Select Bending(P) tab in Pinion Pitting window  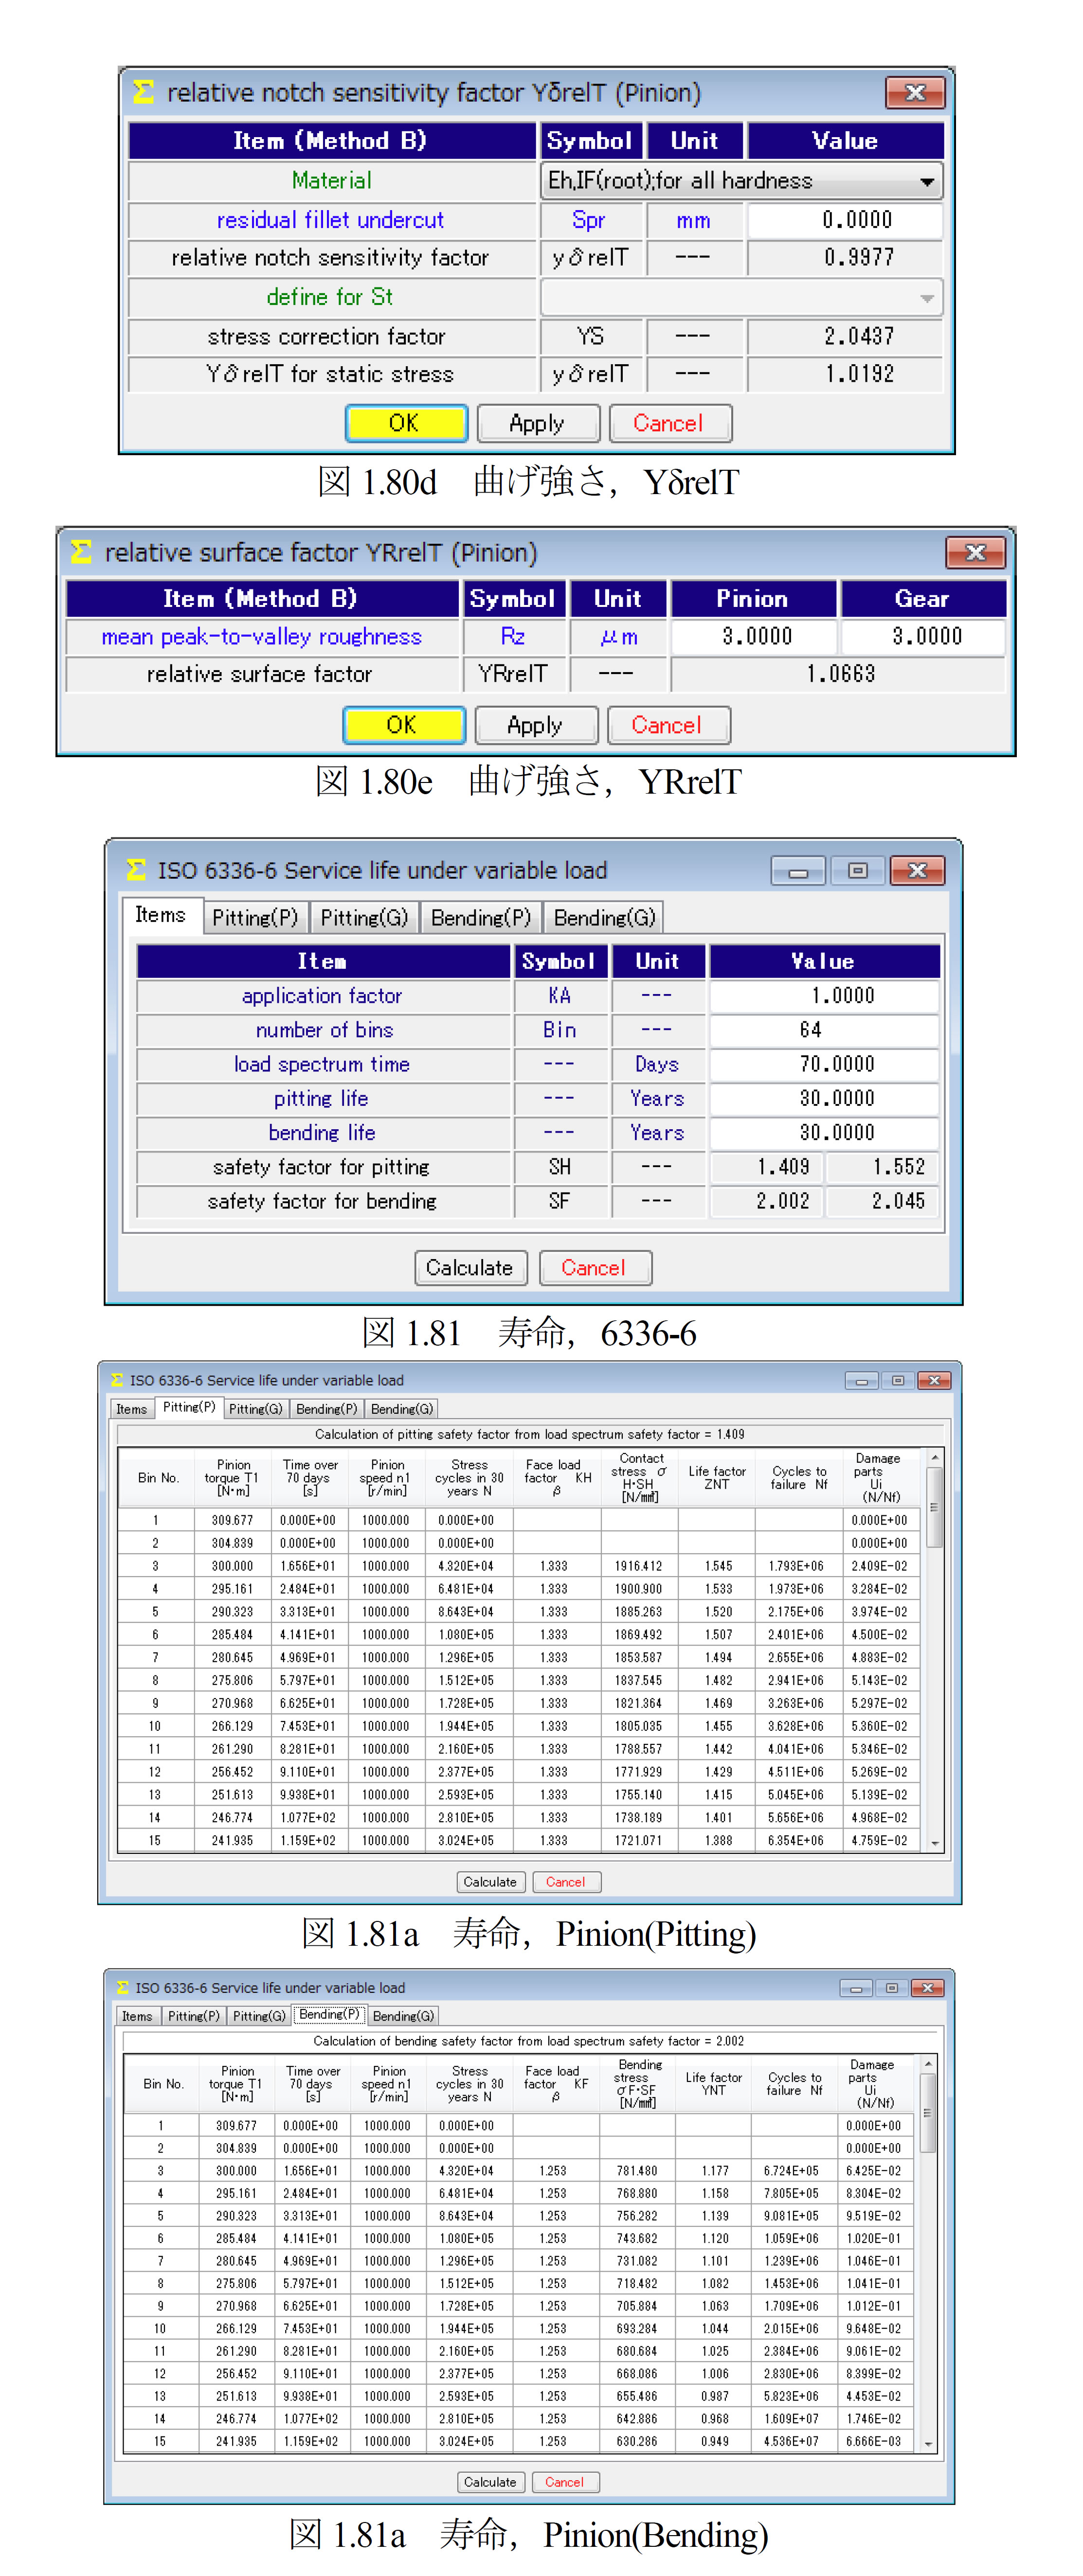(x=327, y=1409)
